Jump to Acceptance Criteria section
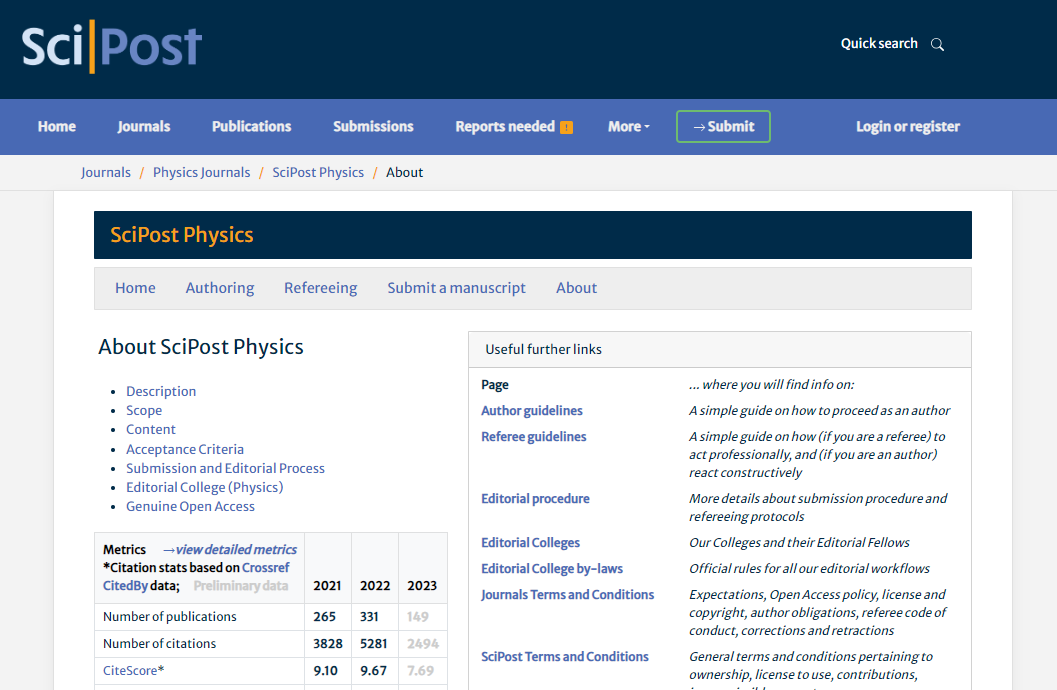The width and height of the screenshot is (1057, 690). (x=185, y=449)
